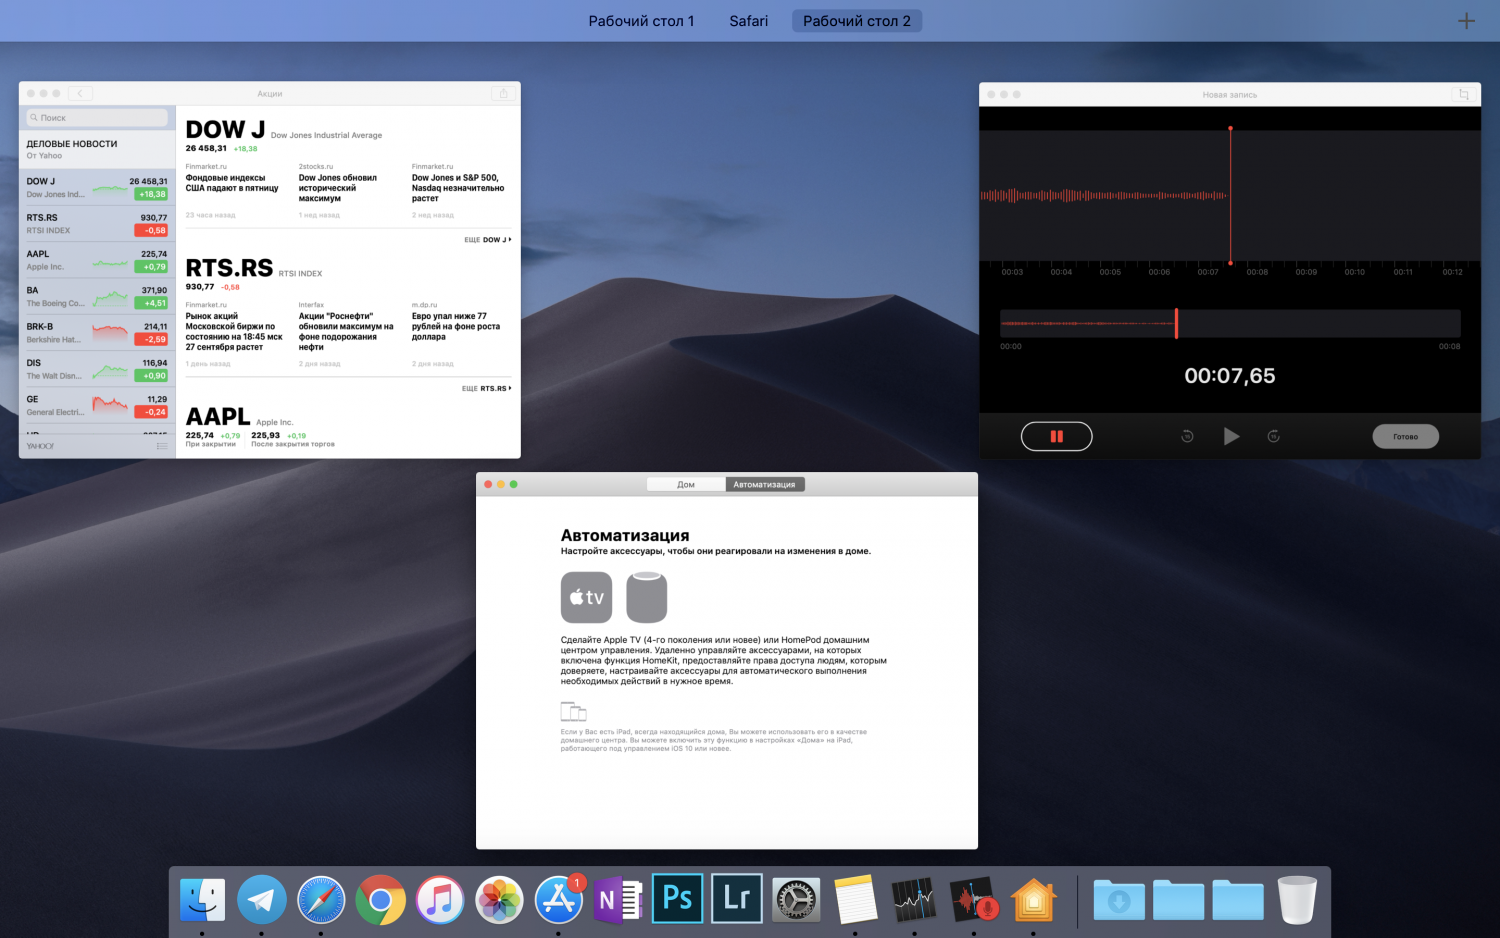
Task: Click list edit icon at Stocks sidebar bottom
Action: [162, 446]
